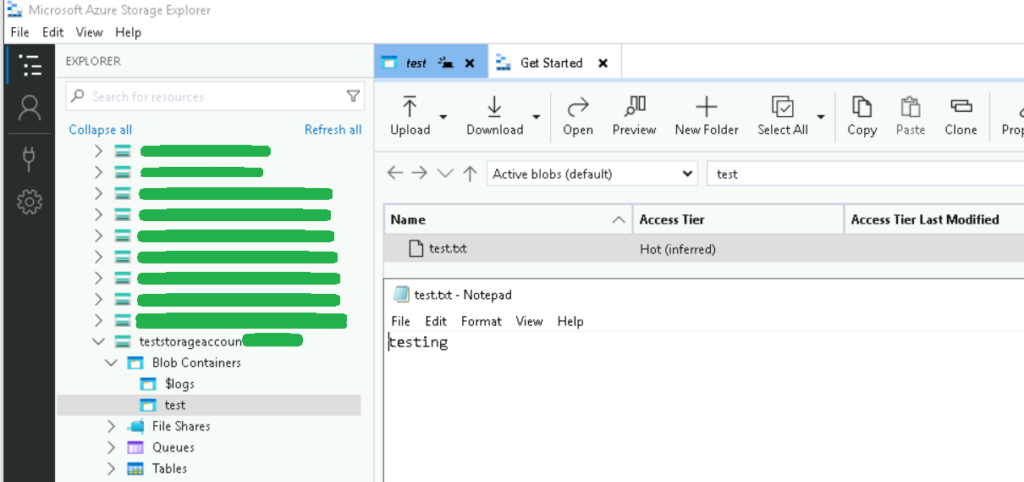This screenshot has width=1024, height=482.
Task: Click the Refresh all link
Action: pyautogui.click(x=333, y=130)
